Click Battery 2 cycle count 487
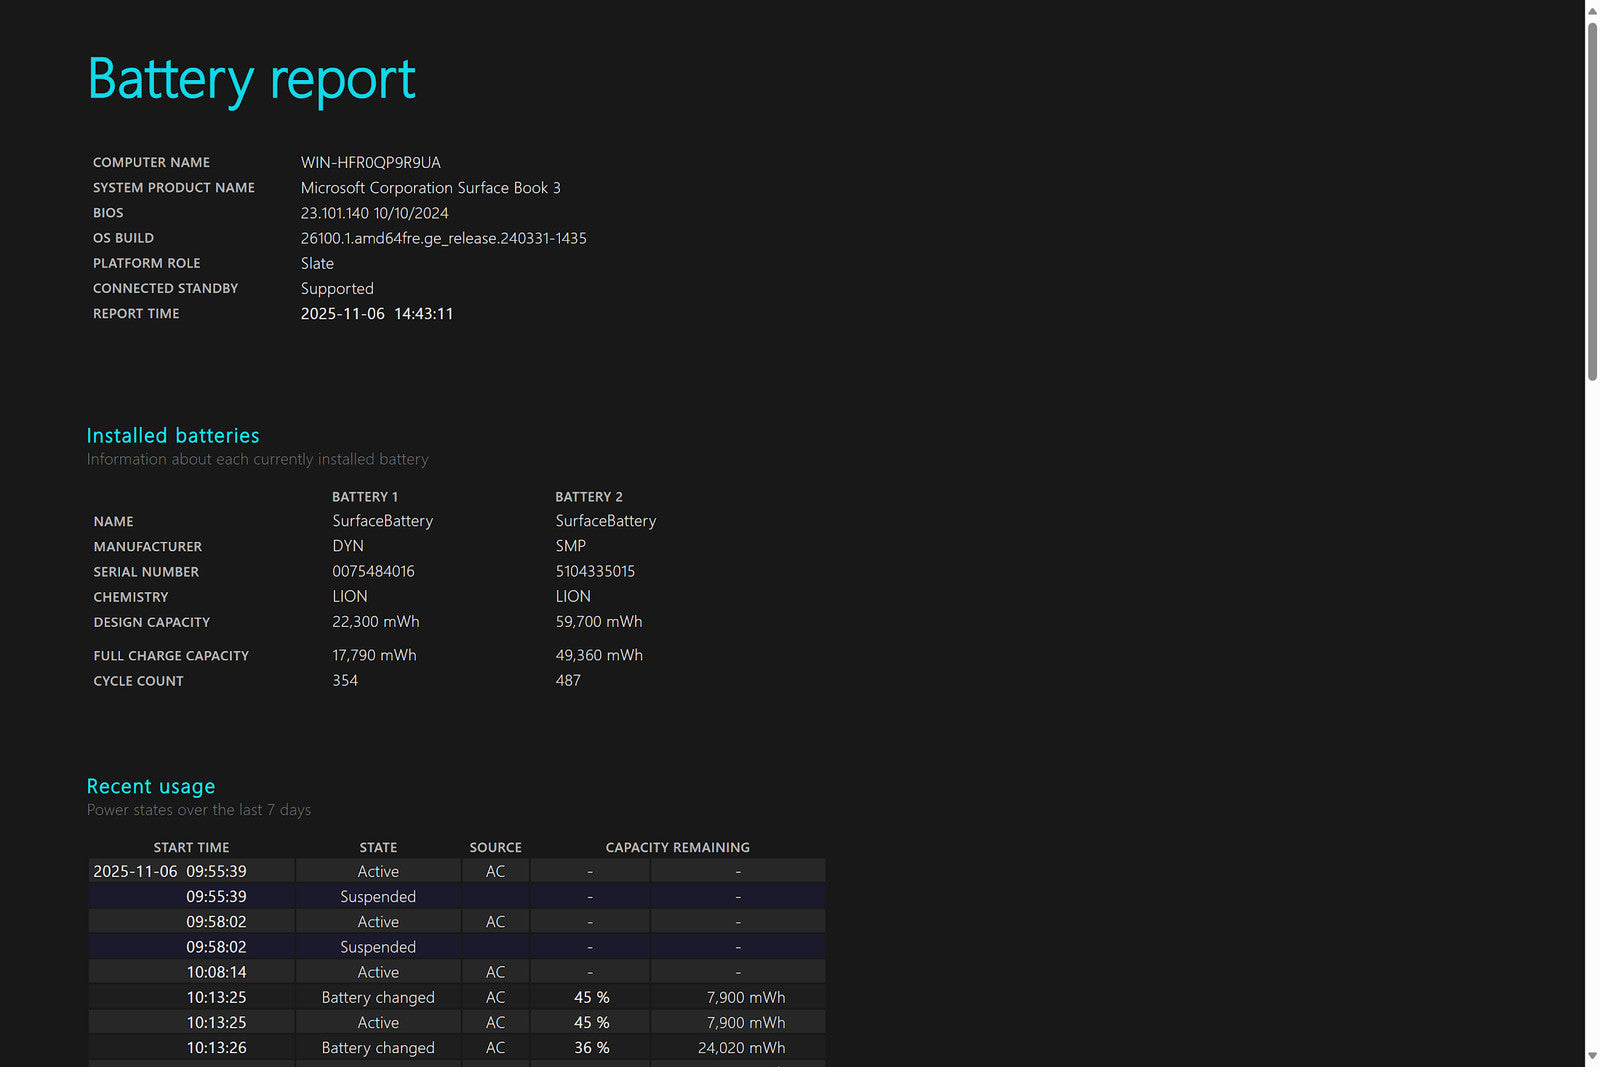 point(568,681)
